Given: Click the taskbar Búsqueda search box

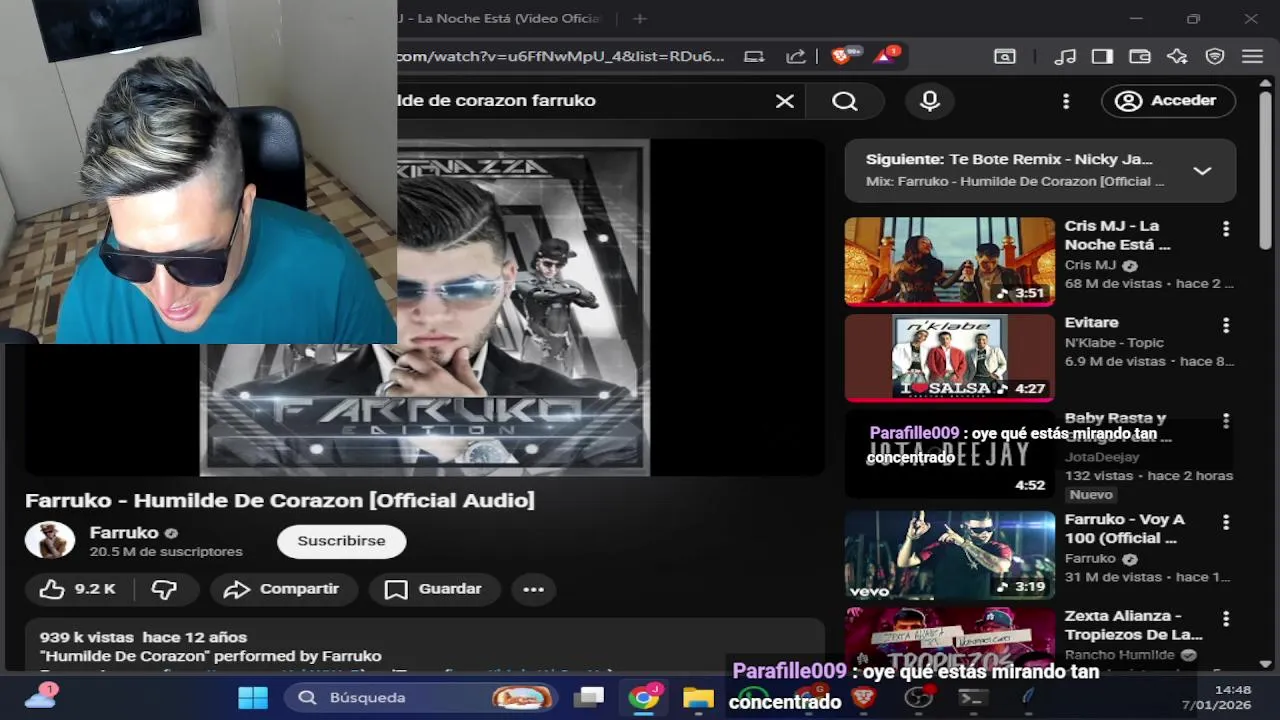Looking at the screenshot, I should click(x=420, y=697).
